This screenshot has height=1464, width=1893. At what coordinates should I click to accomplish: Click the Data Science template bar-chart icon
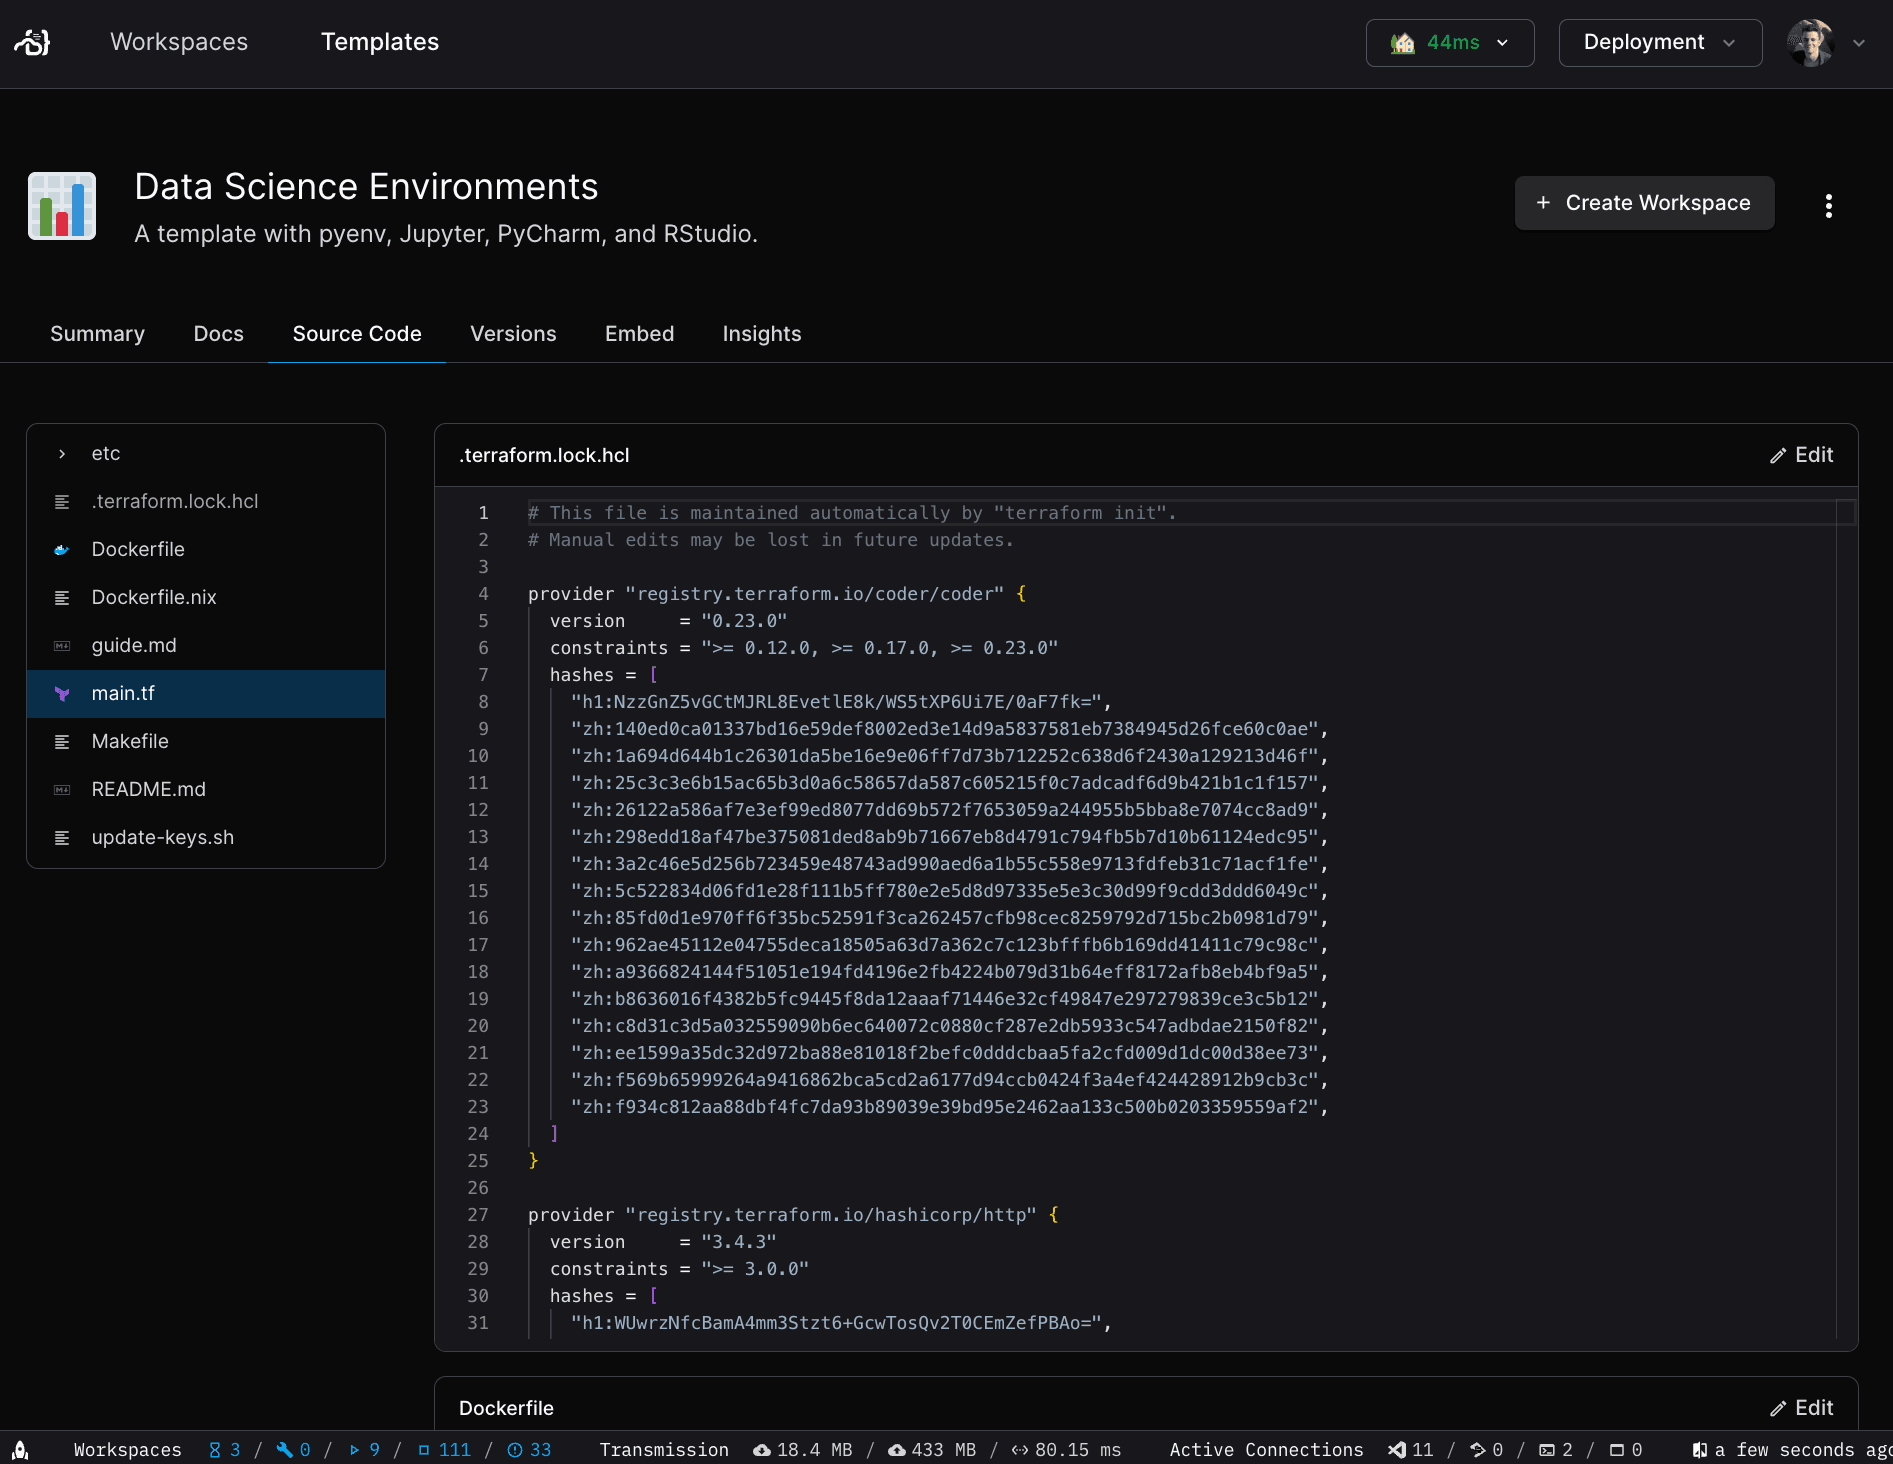(x=62, y=206)
